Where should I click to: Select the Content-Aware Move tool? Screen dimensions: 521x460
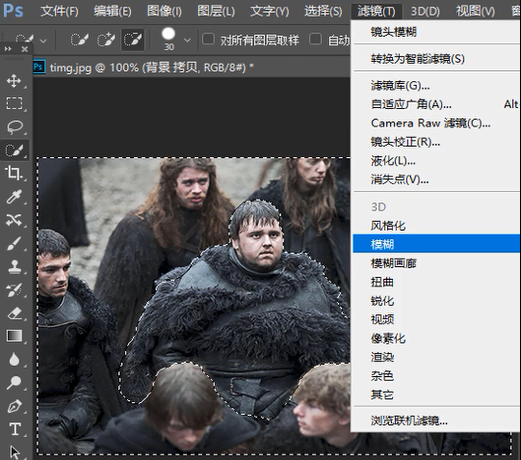14,220
